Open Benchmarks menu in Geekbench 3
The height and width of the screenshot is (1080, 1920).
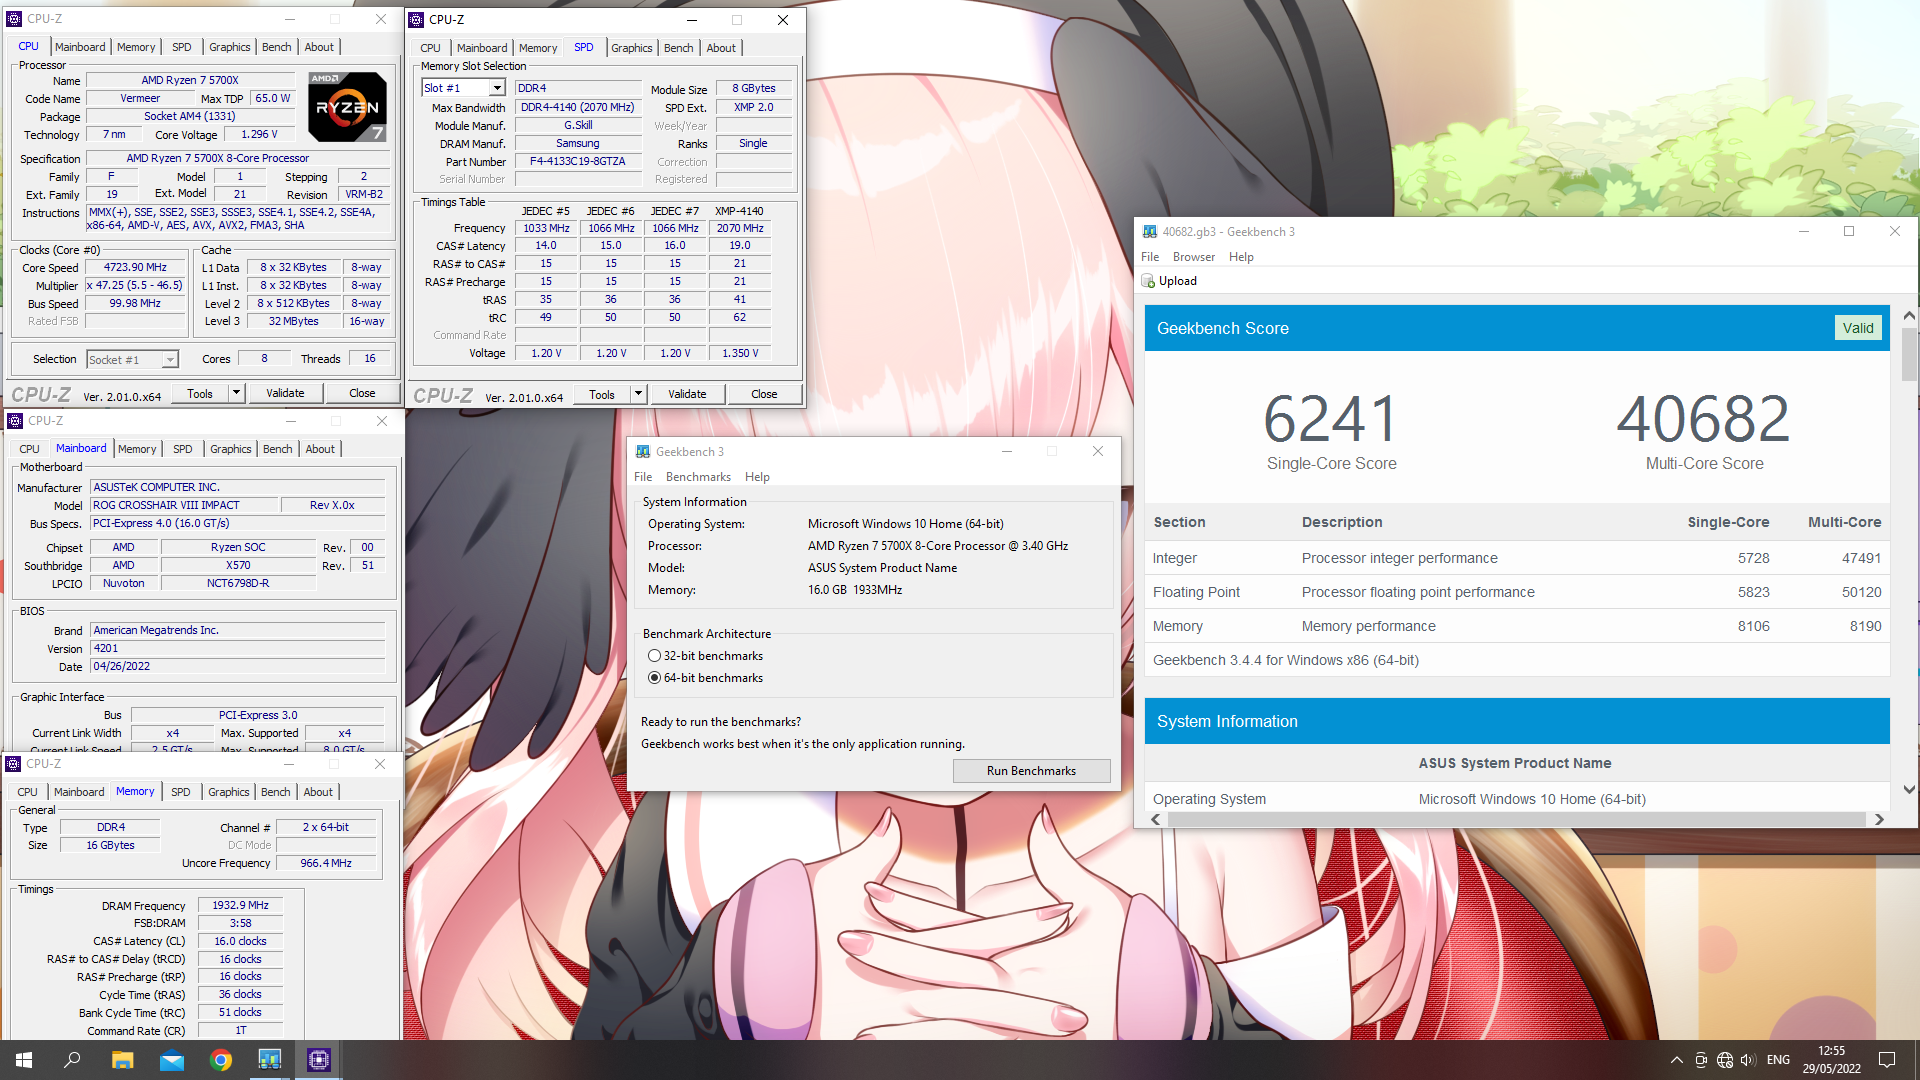(698, 477)
